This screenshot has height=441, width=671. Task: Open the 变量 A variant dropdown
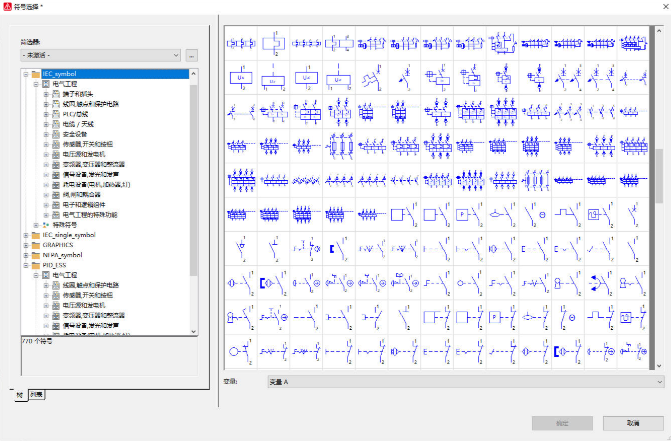point(465,381)
